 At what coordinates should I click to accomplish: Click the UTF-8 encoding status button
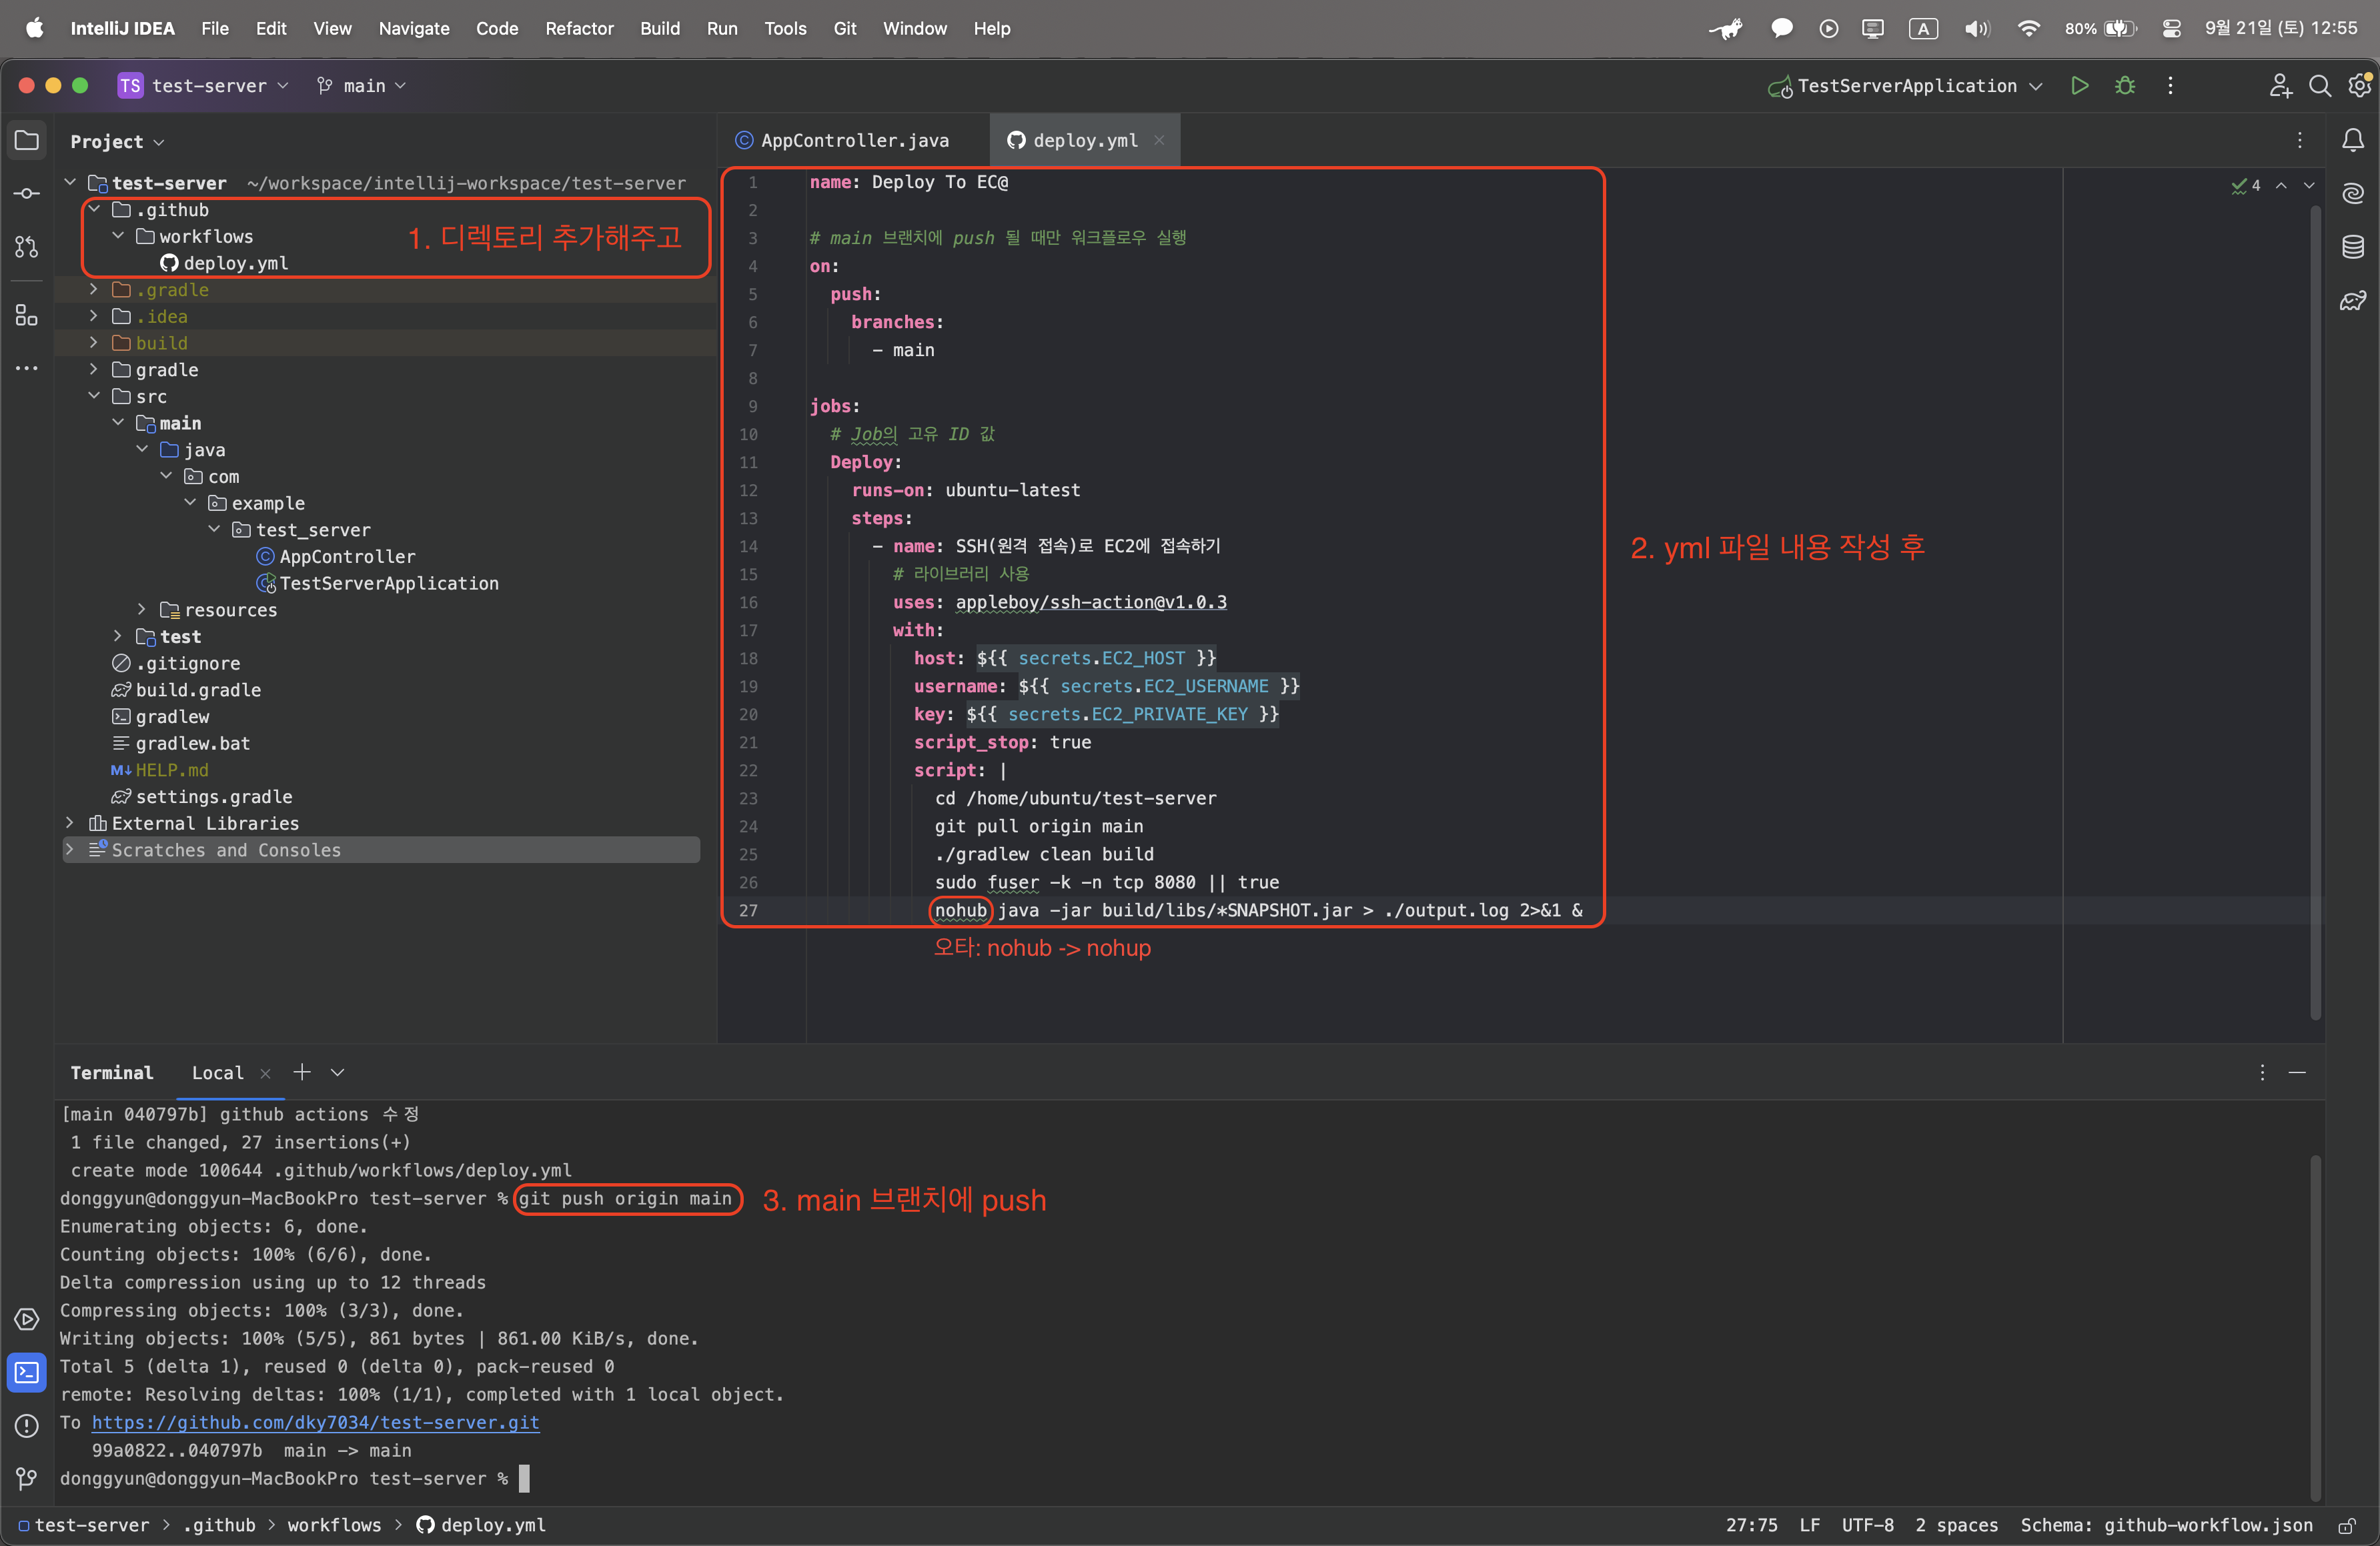tap(1867, 1526)
